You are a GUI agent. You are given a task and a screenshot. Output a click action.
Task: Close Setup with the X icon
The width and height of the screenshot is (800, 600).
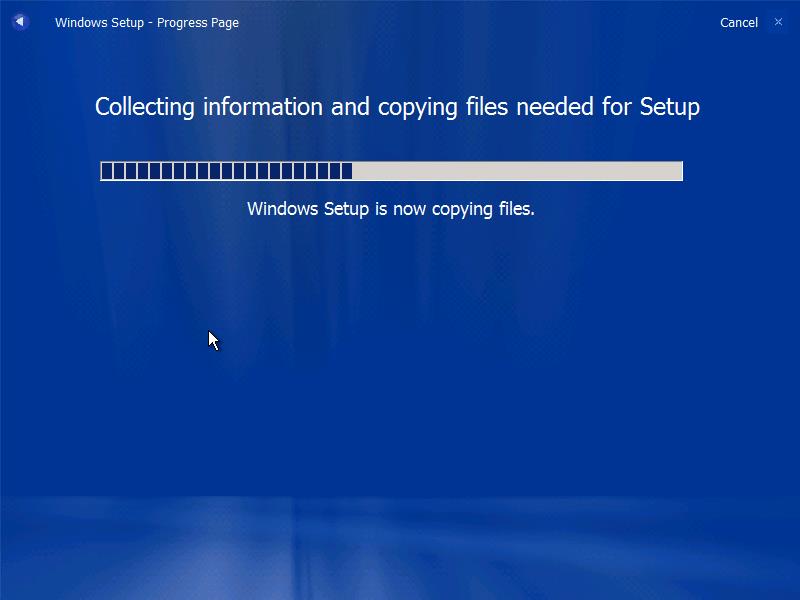point(778,22)
